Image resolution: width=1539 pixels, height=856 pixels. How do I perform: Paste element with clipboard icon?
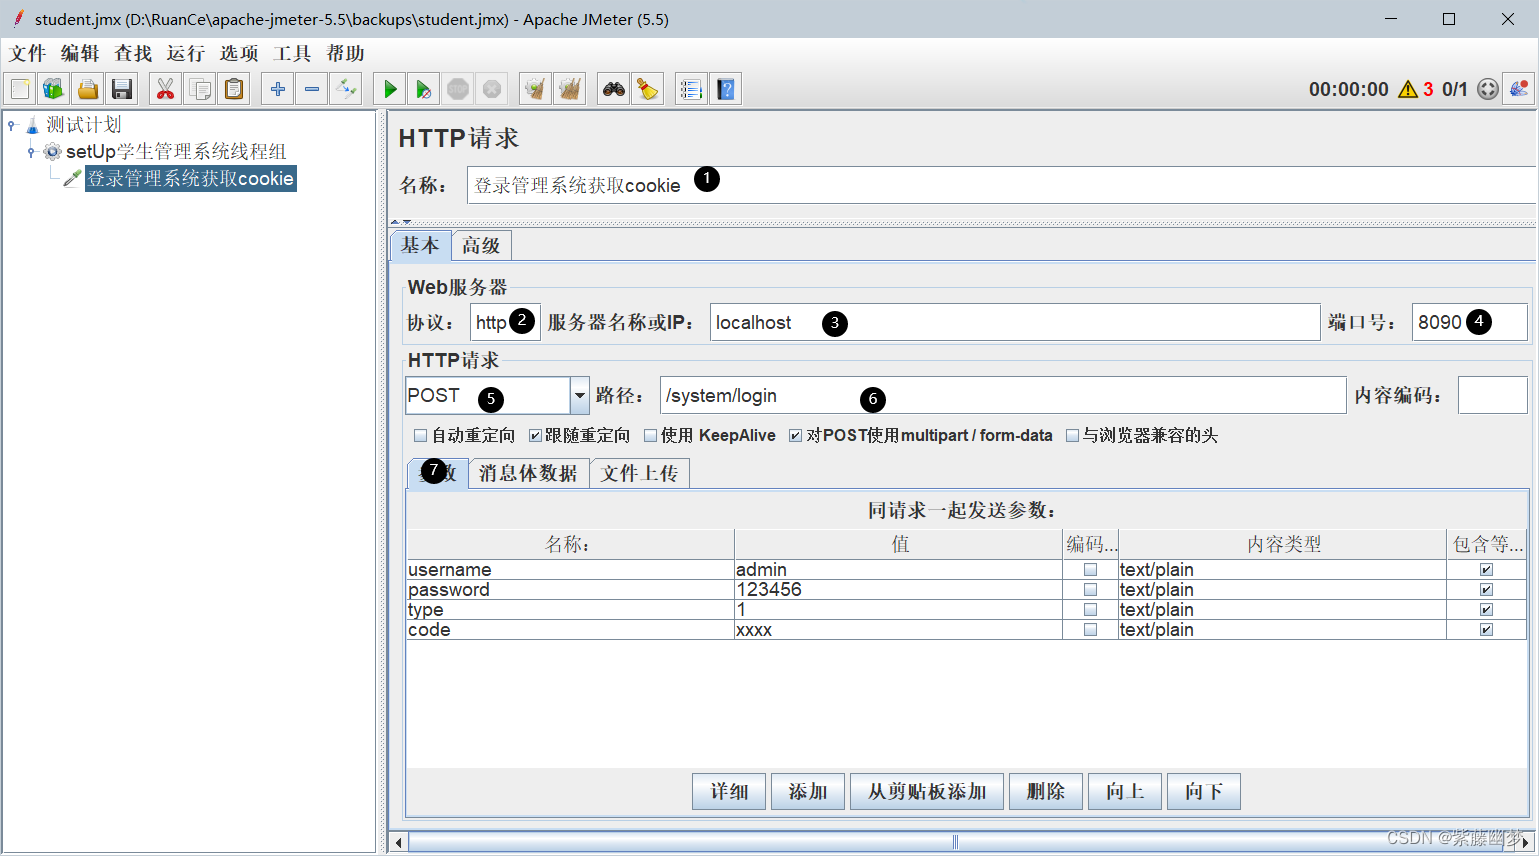234,89
